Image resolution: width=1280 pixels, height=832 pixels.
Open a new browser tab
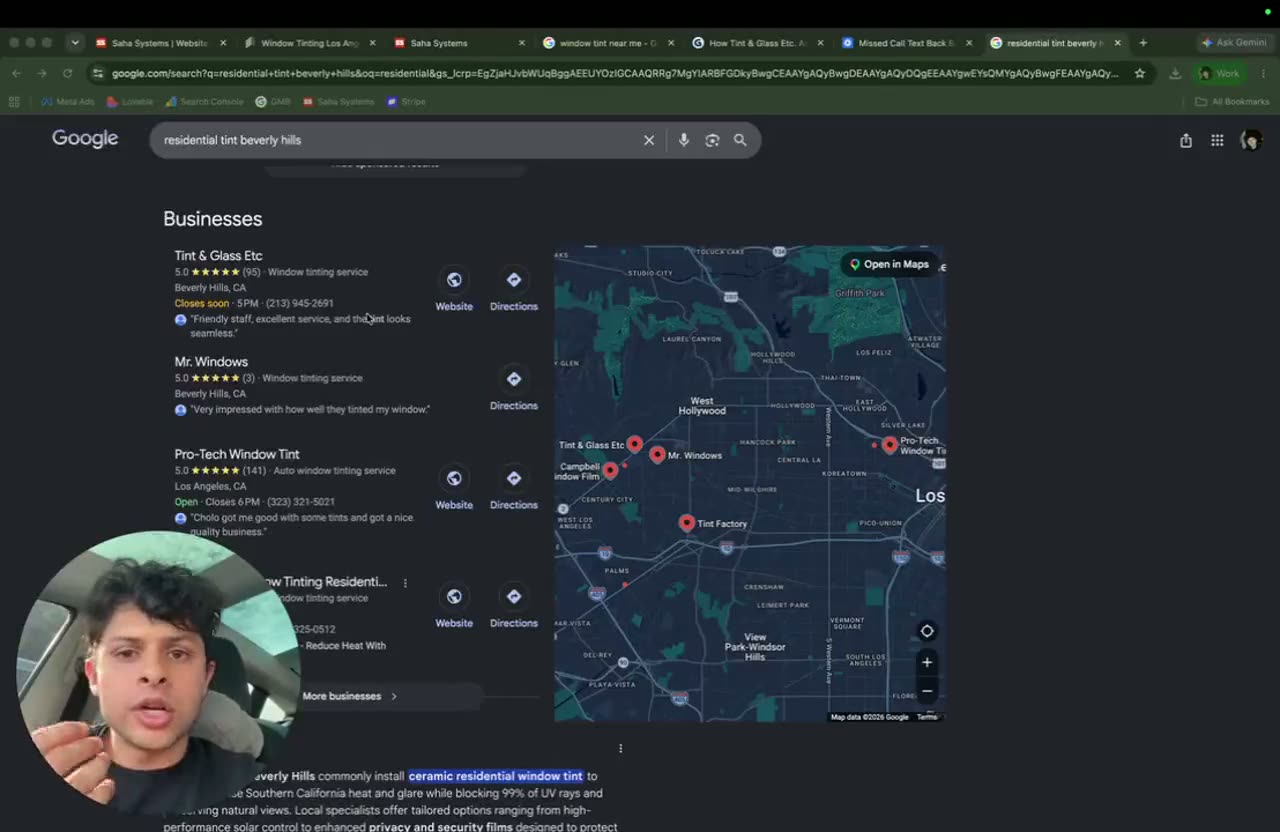point(1143,43)
